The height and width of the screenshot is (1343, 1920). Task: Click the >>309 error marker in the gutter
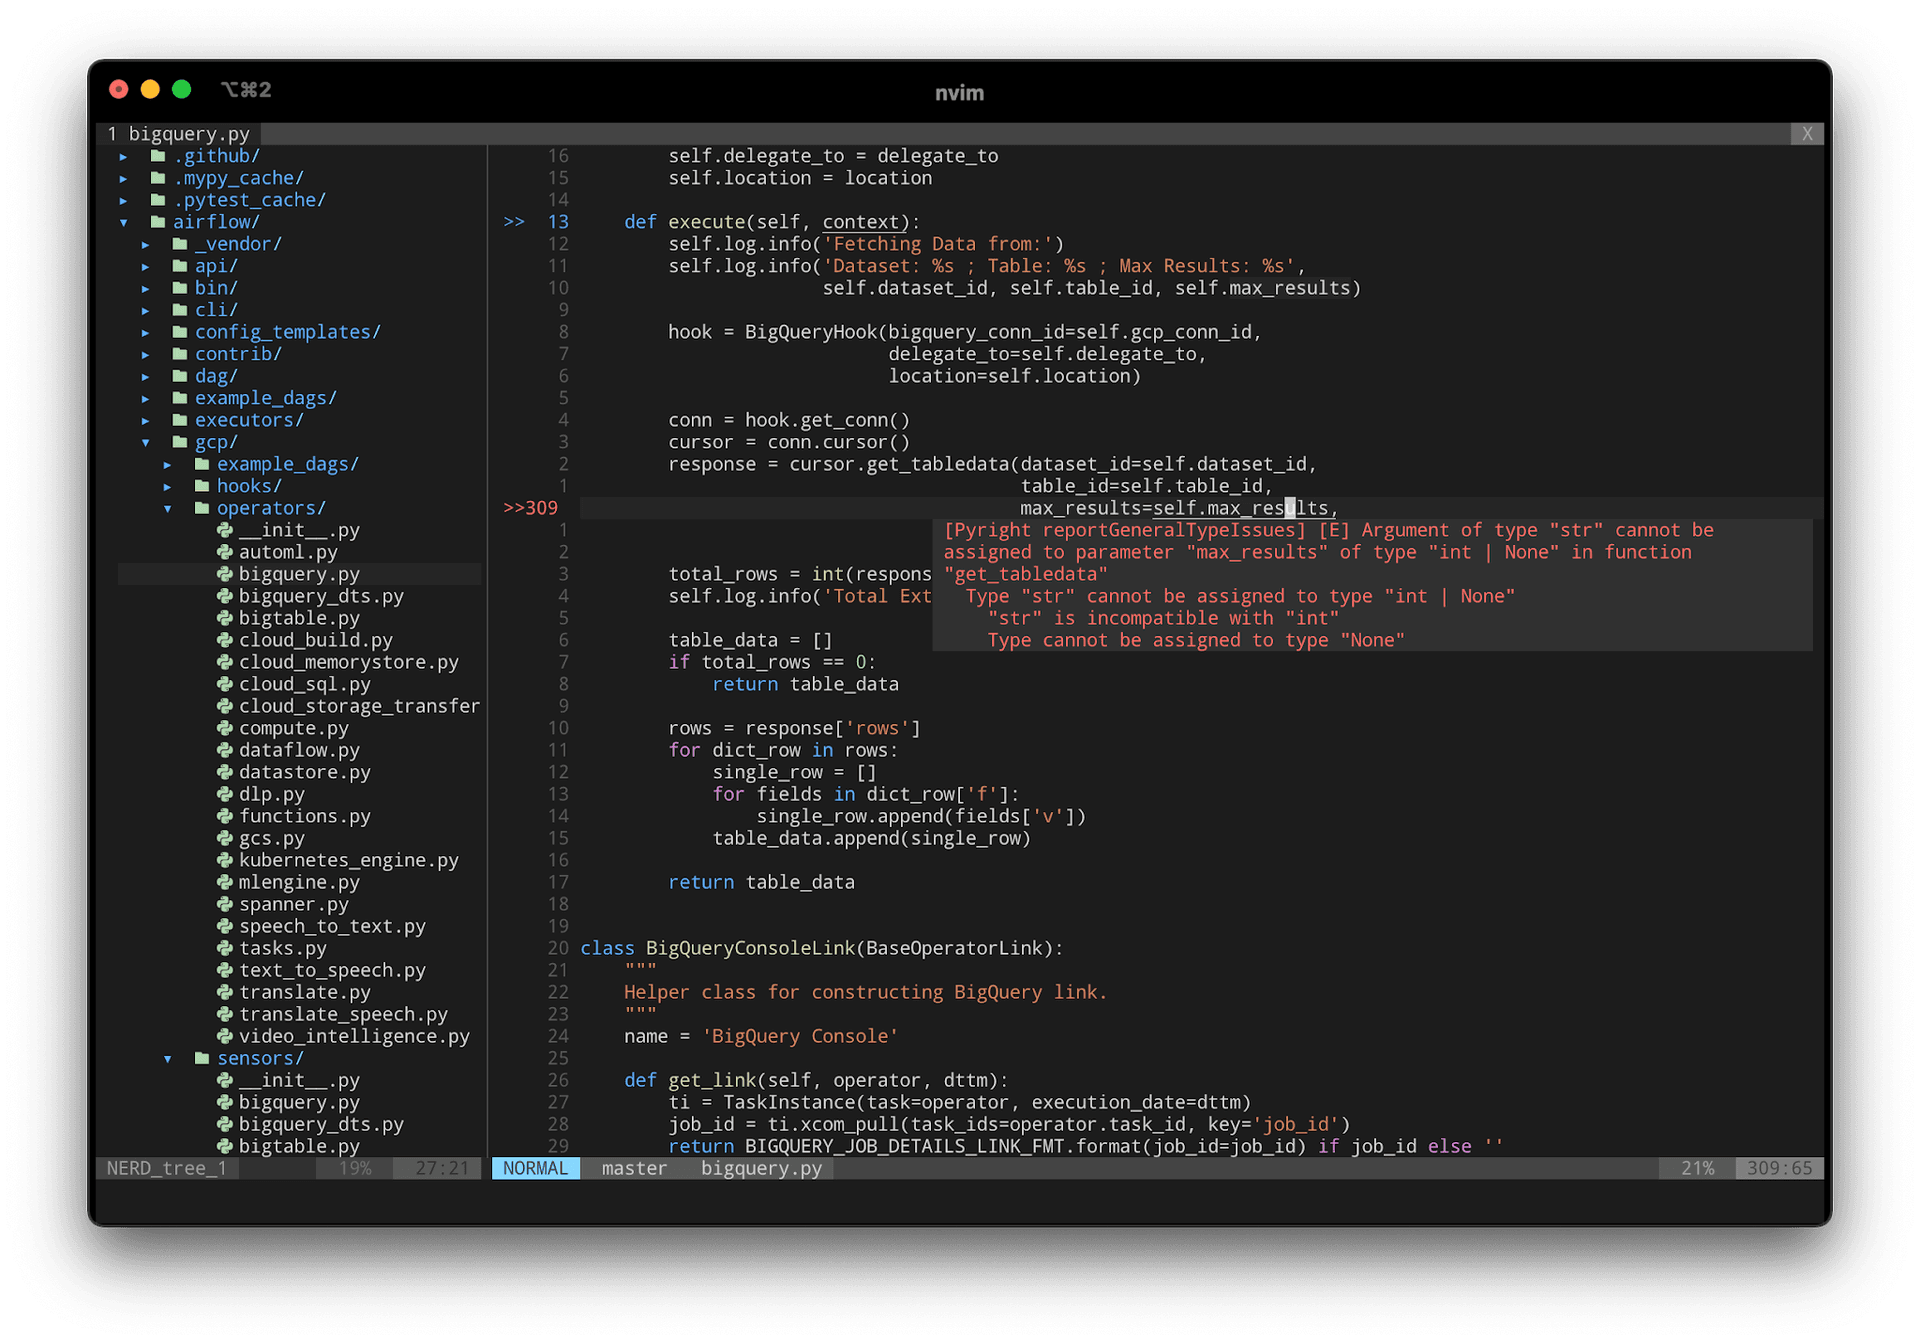[530, 507]
